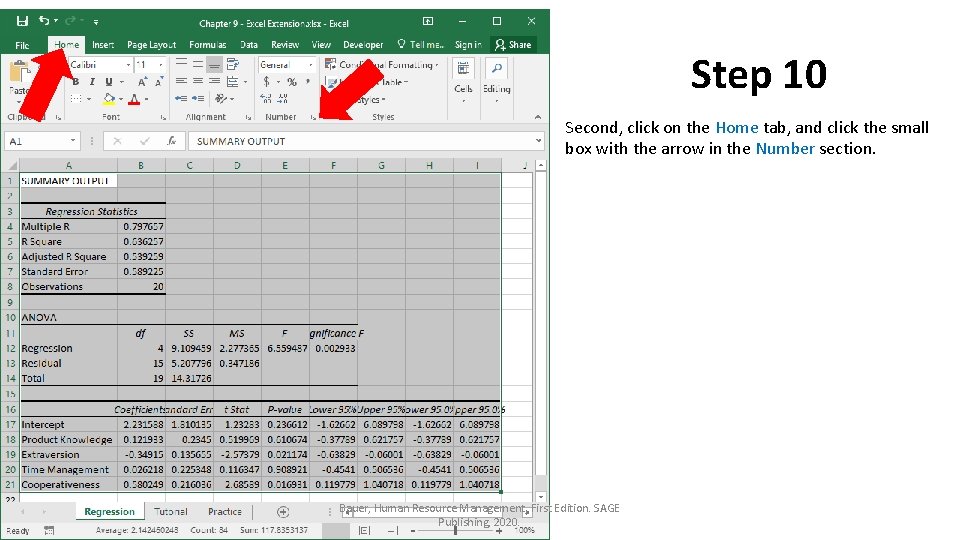
Task: Switch to the Data tab
Action: click(x=249, y=45)
